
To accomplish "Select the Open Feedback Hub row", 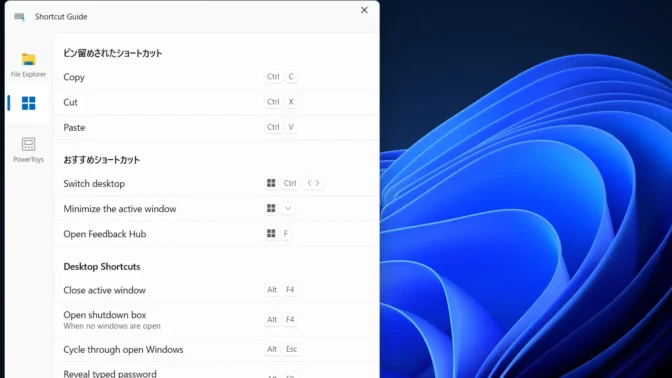I will coord(216,234).
